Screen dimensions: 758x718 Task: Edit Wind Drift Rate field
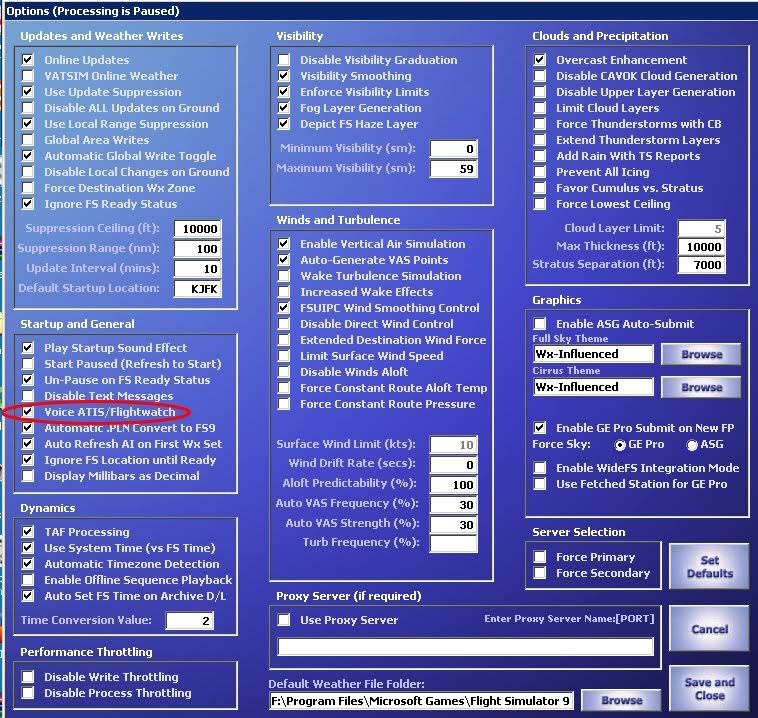(453, 465)
